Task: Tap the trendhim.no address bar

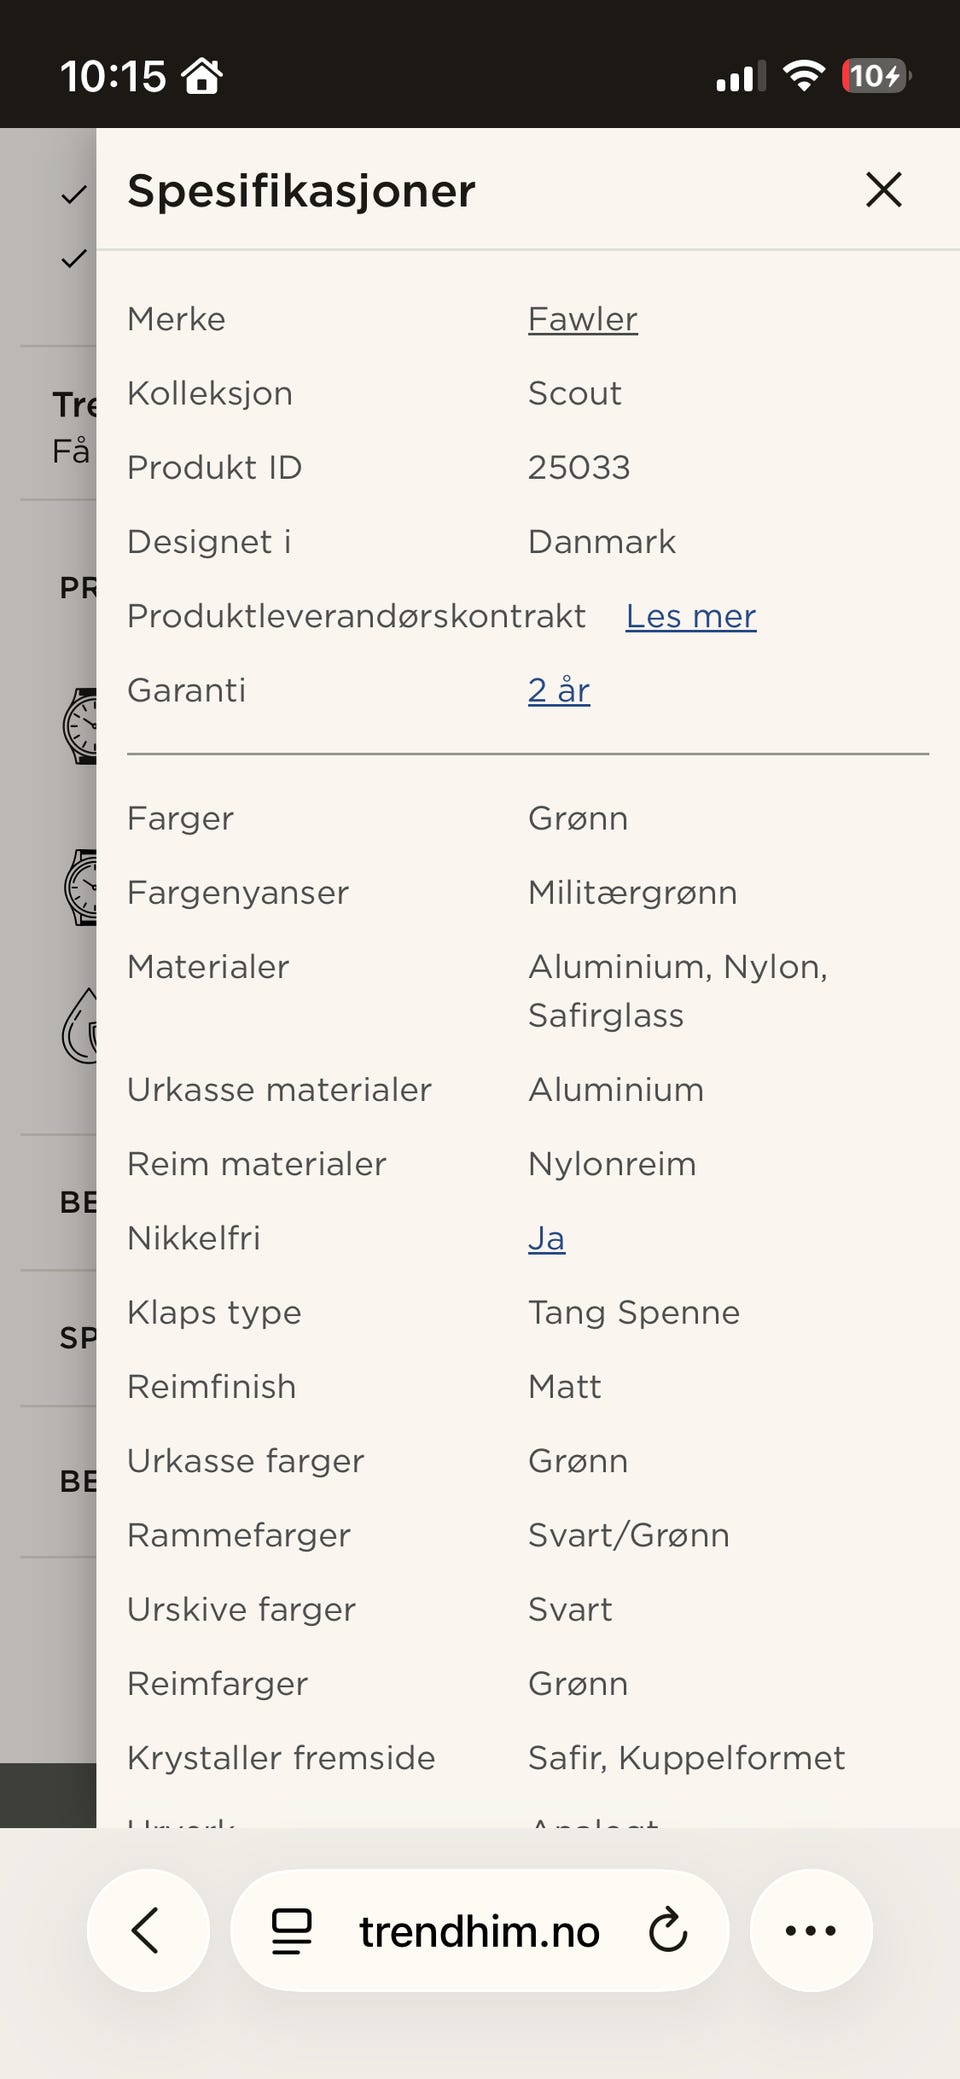Action: tap(479, 1930)
